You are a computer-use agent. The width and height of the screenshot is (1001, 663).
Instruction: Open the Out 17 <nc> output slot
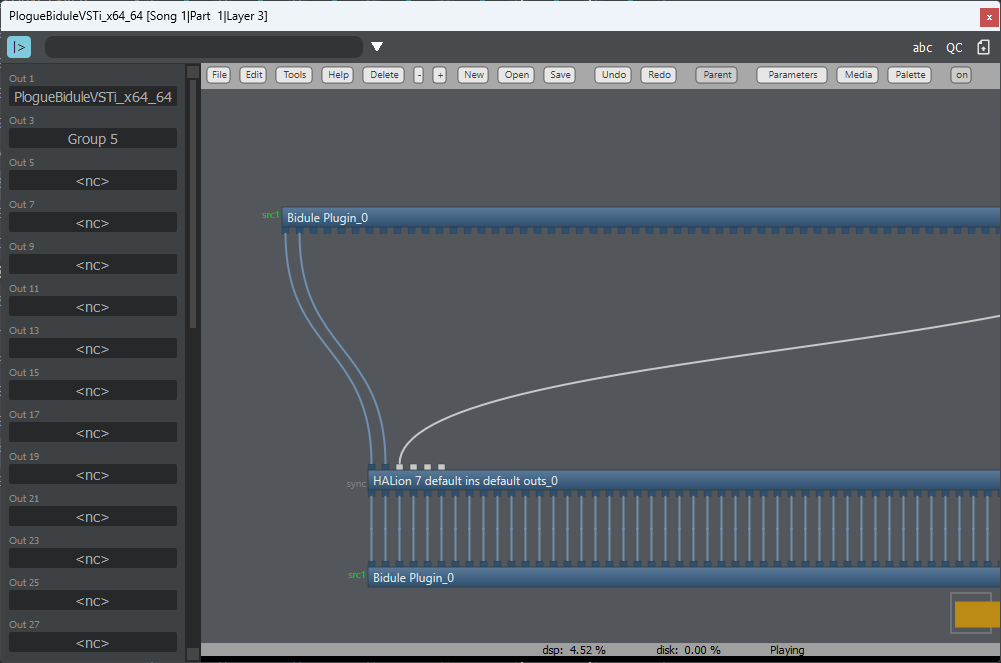click(93, 433)
